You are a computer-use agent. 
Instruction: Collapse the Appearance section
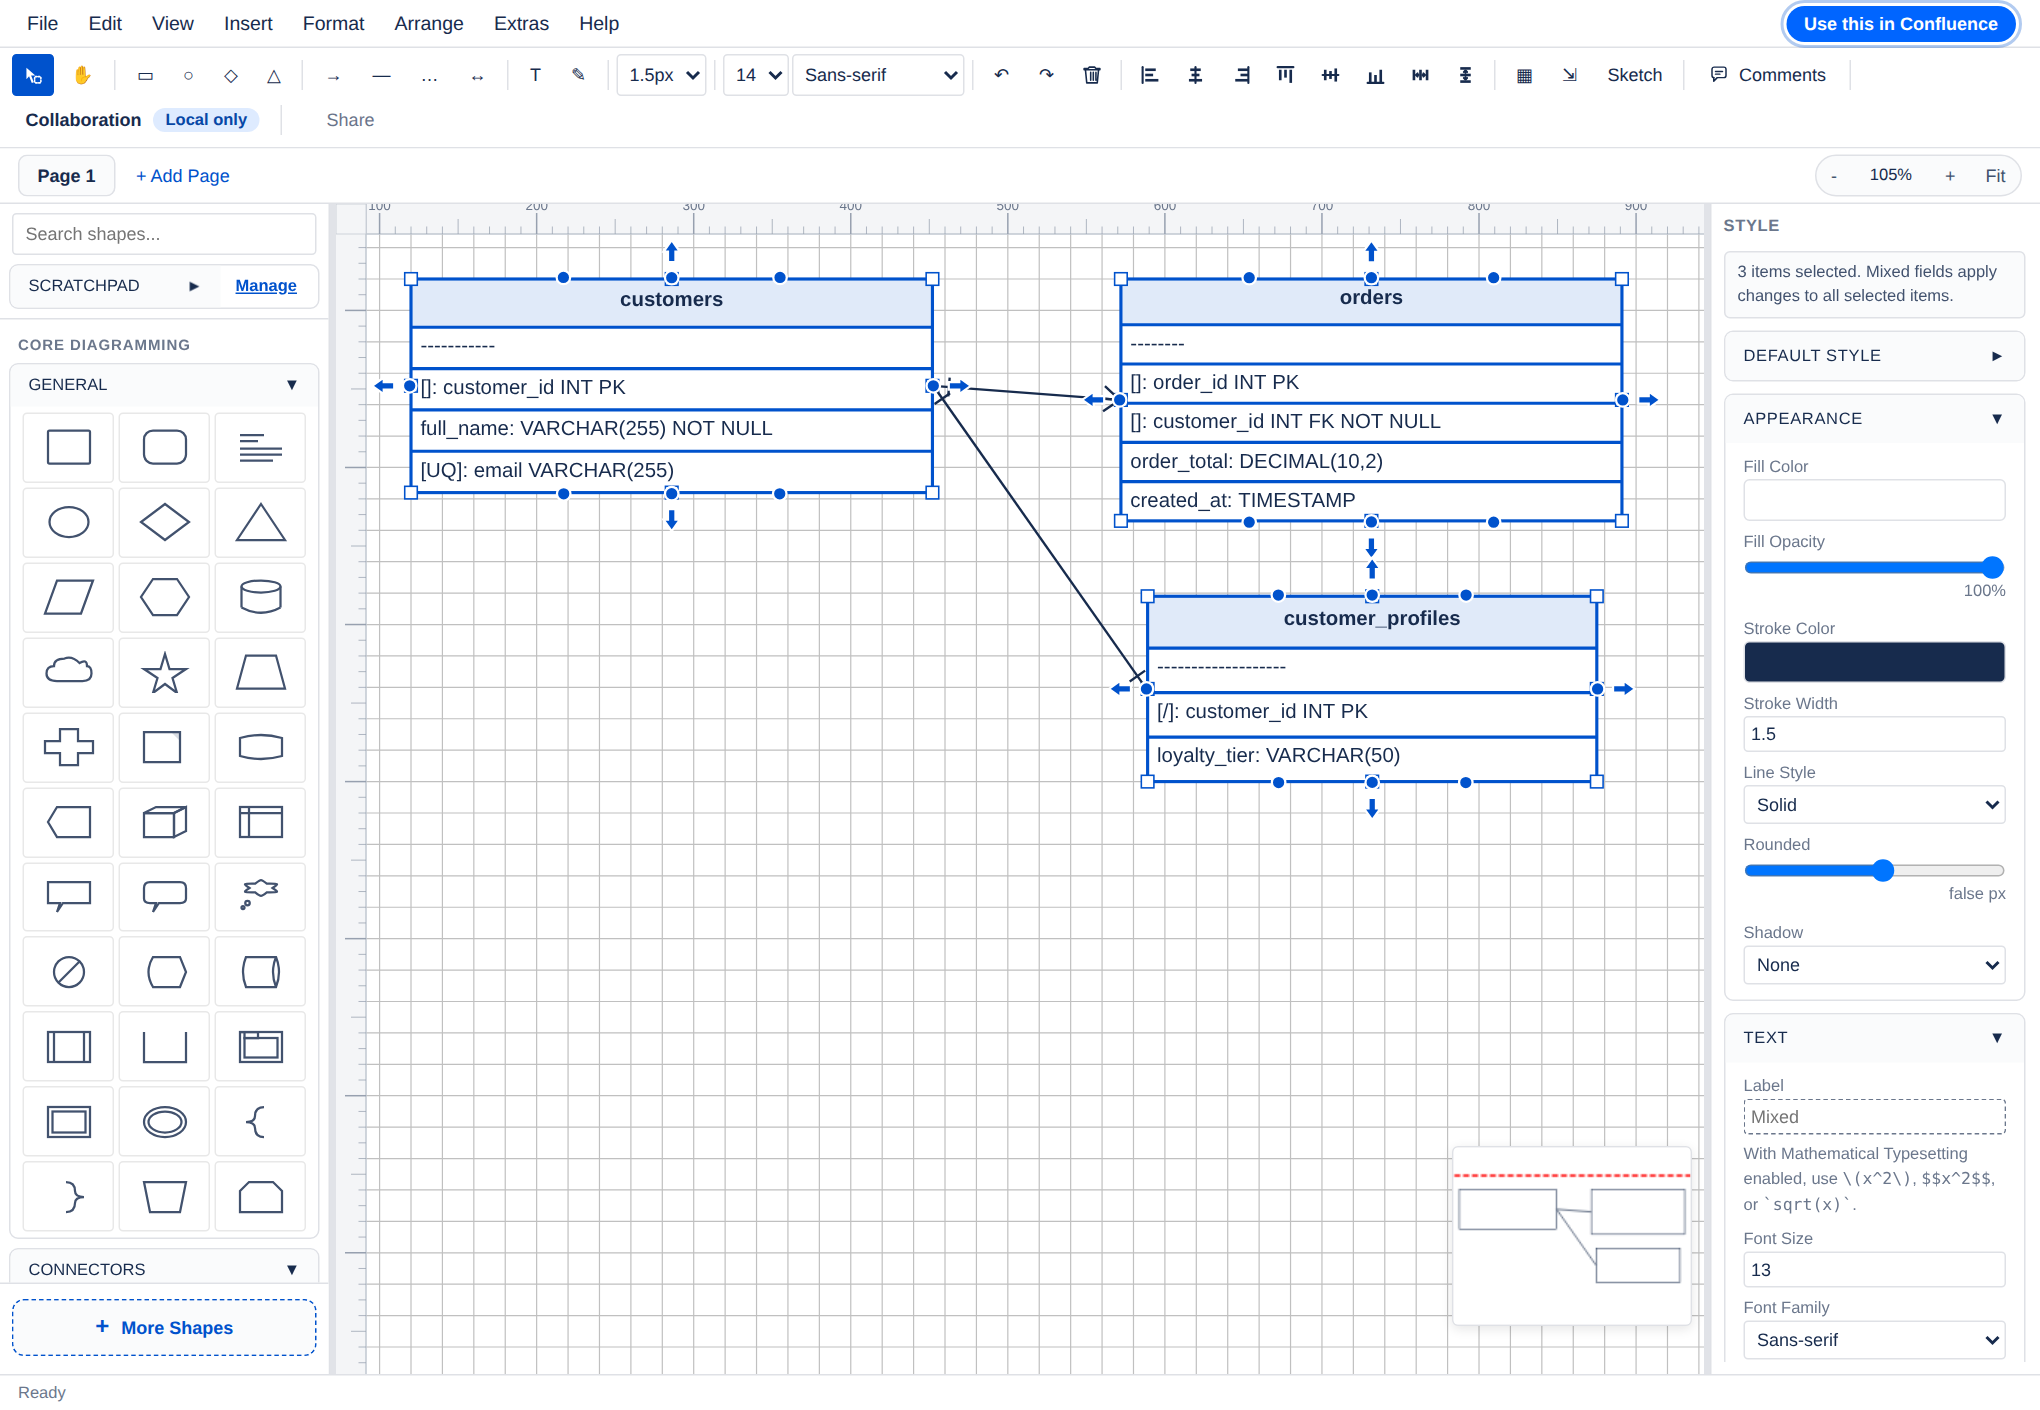coord(1874,419)
